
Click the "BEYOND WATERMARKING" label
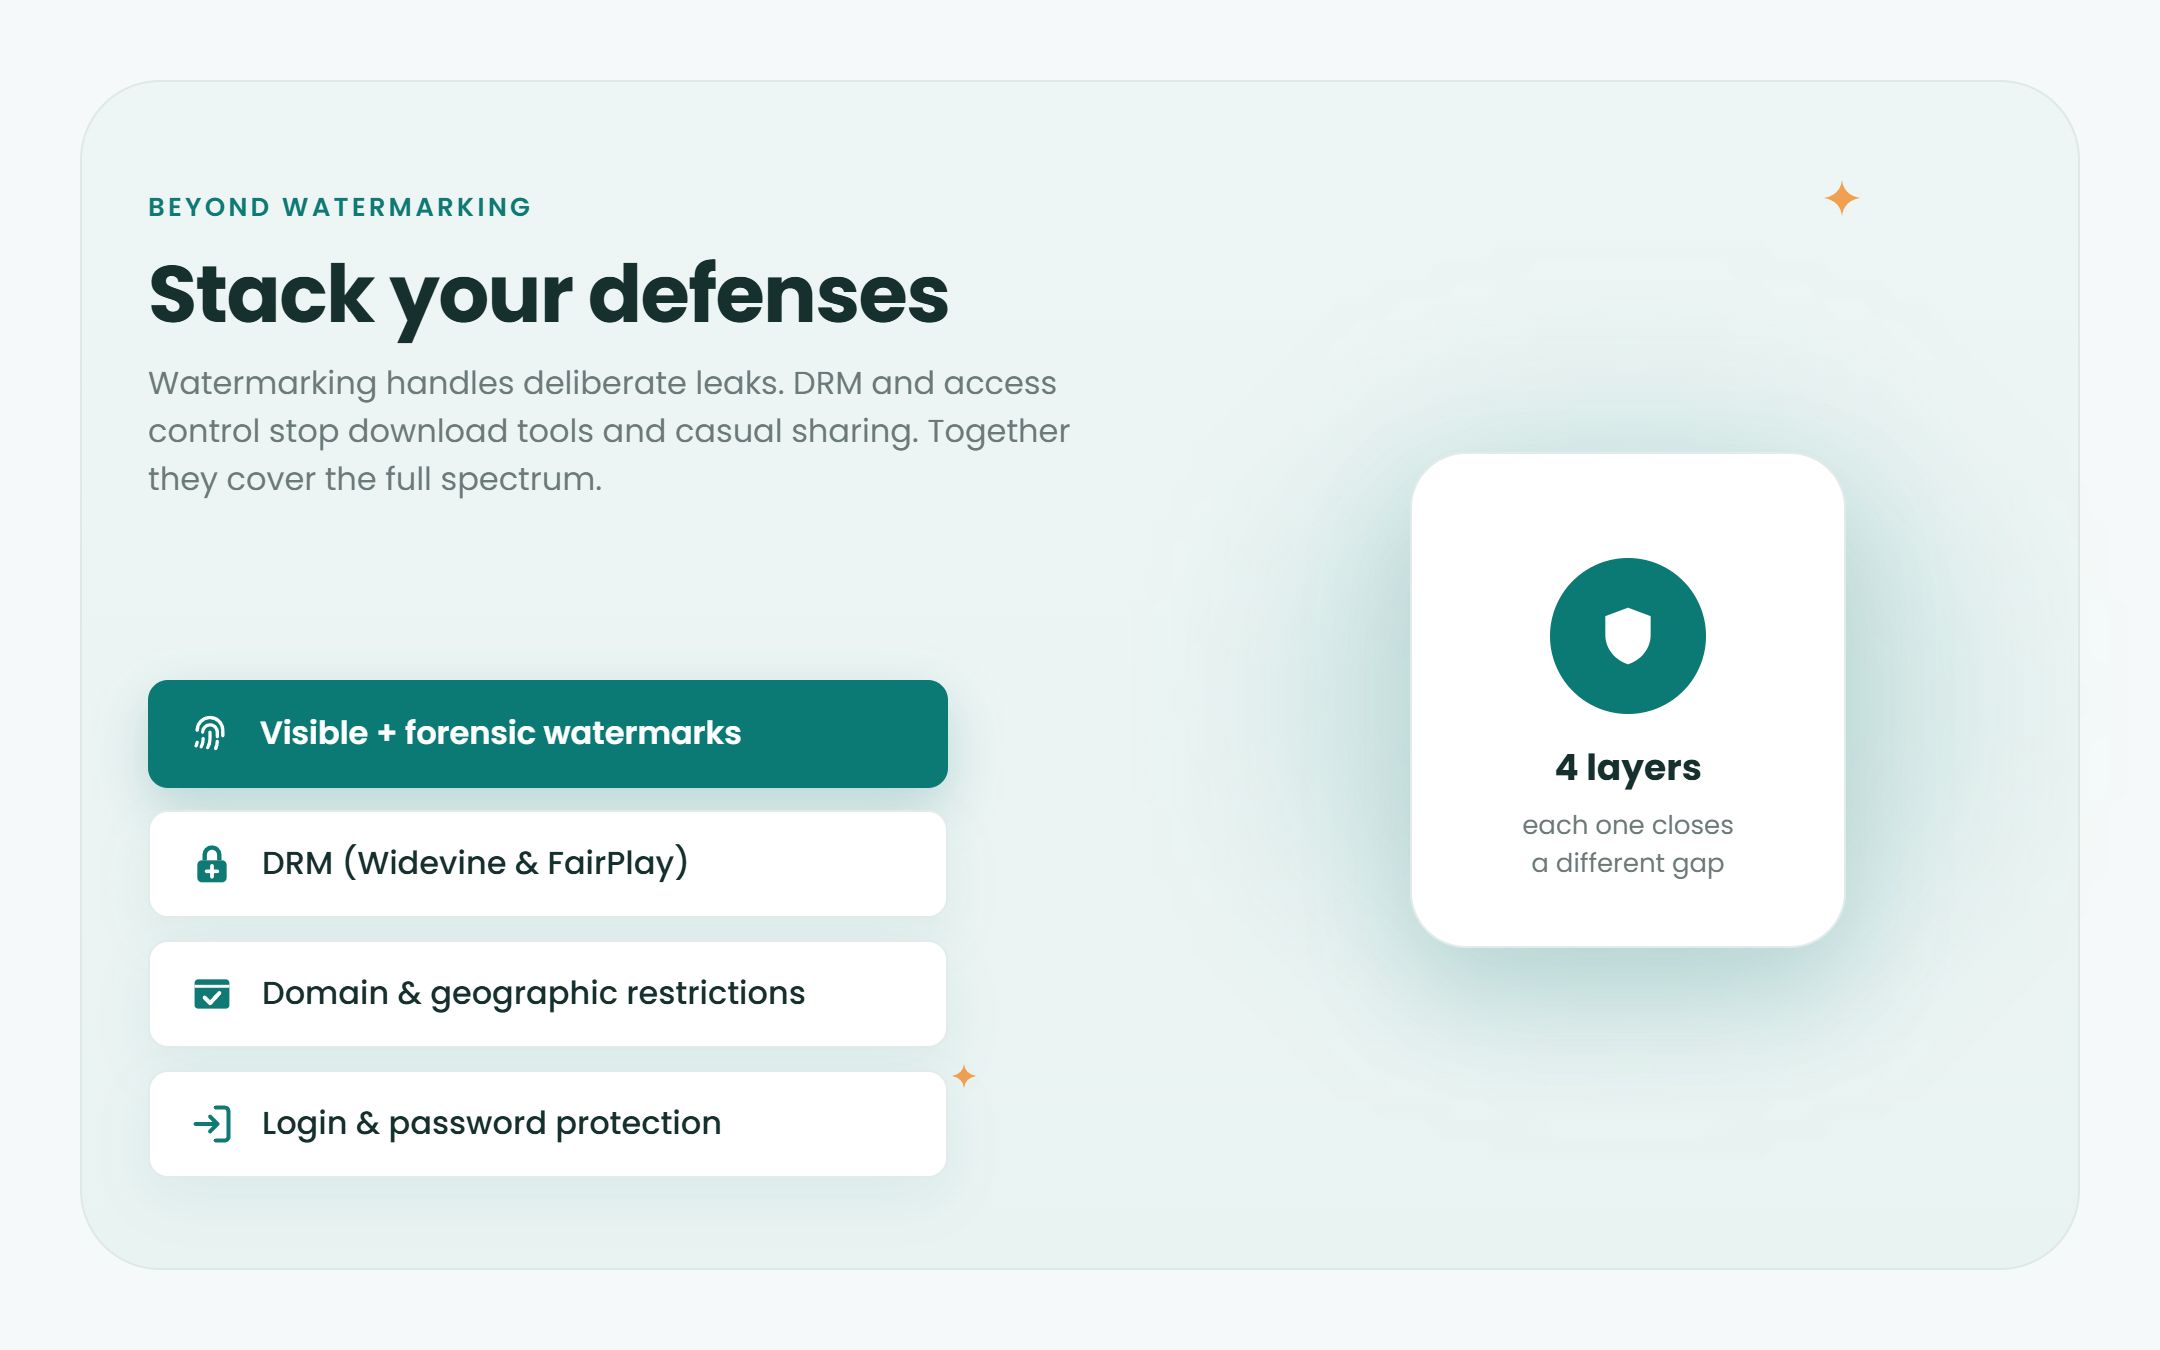tap(340, 207)
